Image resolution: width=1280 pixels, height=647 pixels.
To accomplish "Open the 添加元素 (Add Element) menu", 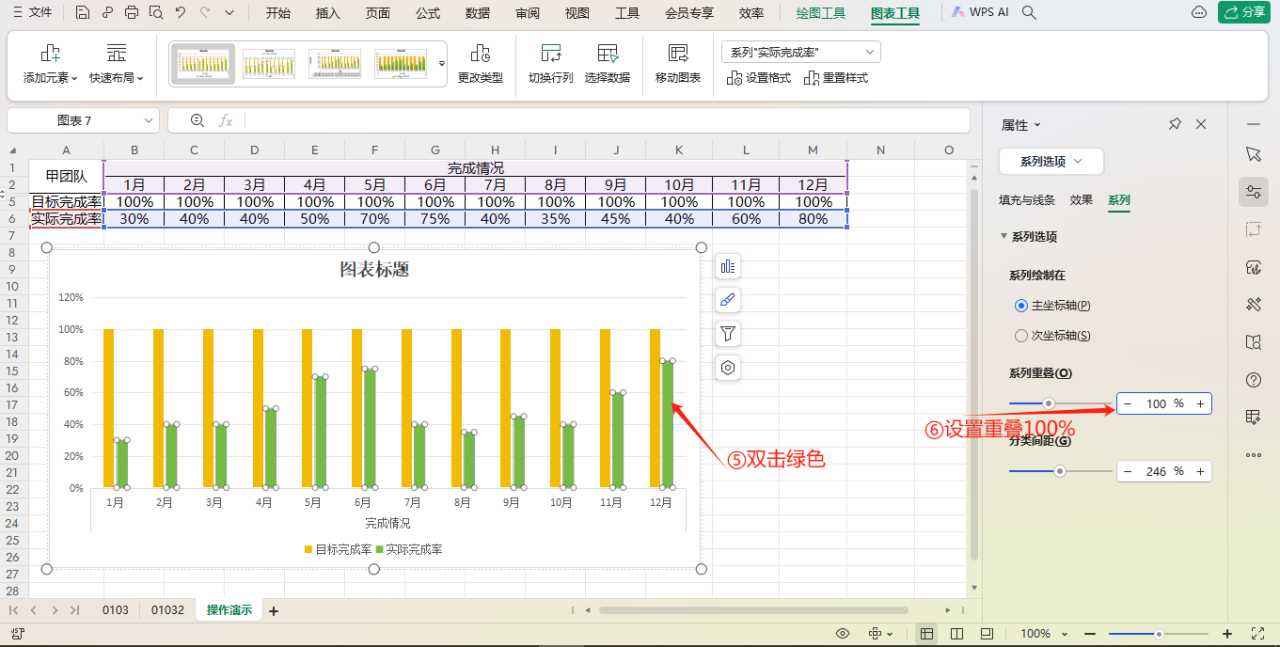I will 50,65.
